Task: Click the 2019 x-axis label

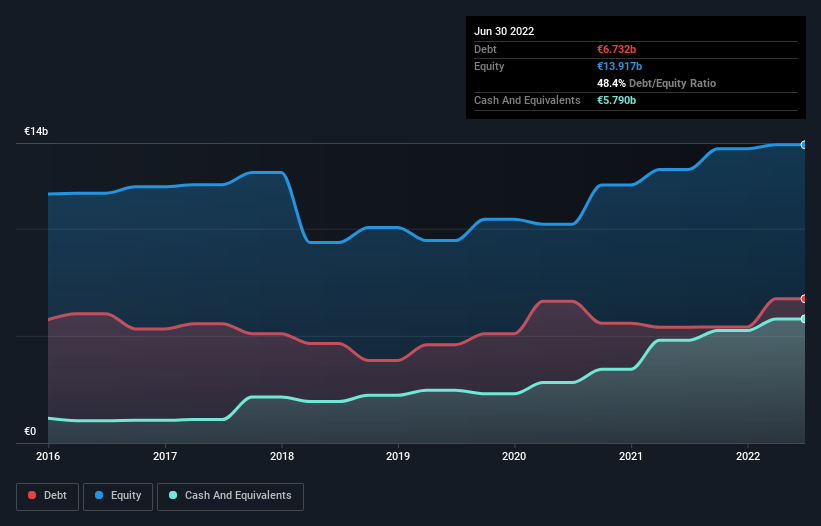Action: [x=398, y=456]
